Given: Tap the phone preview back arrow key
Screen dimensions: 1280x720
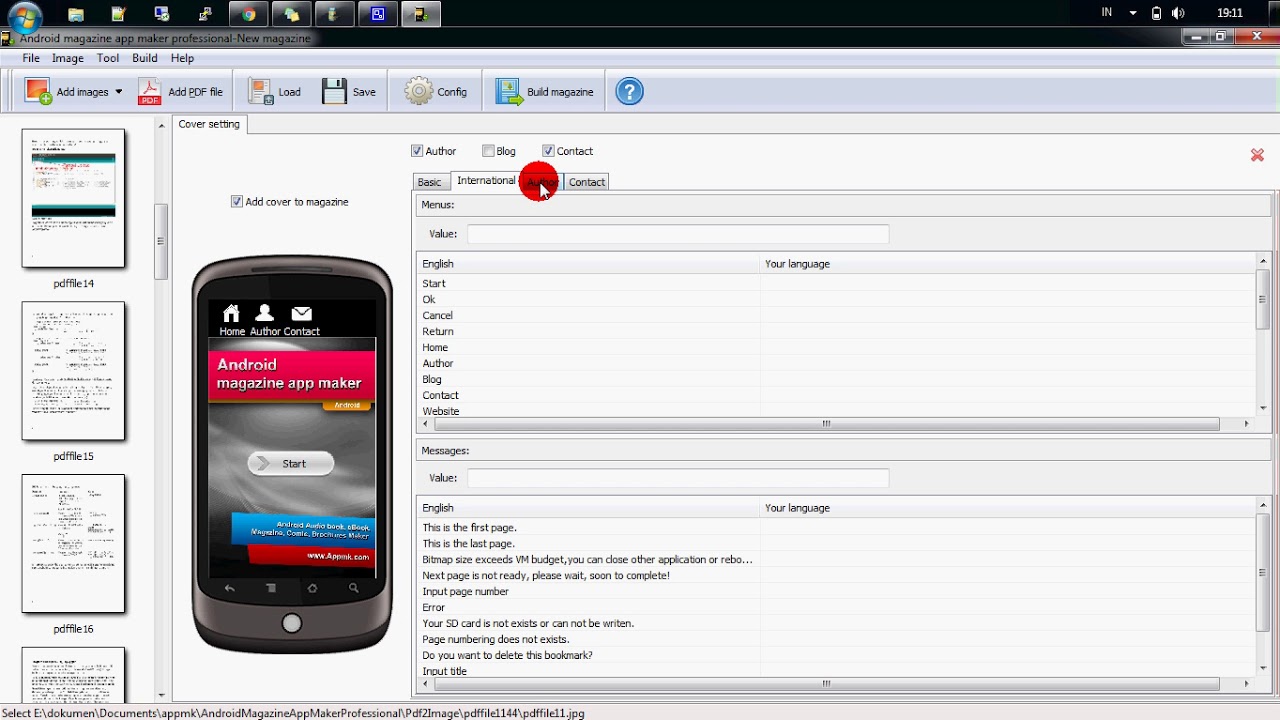Looking at the screenshot, I should [x=230, y=589].
